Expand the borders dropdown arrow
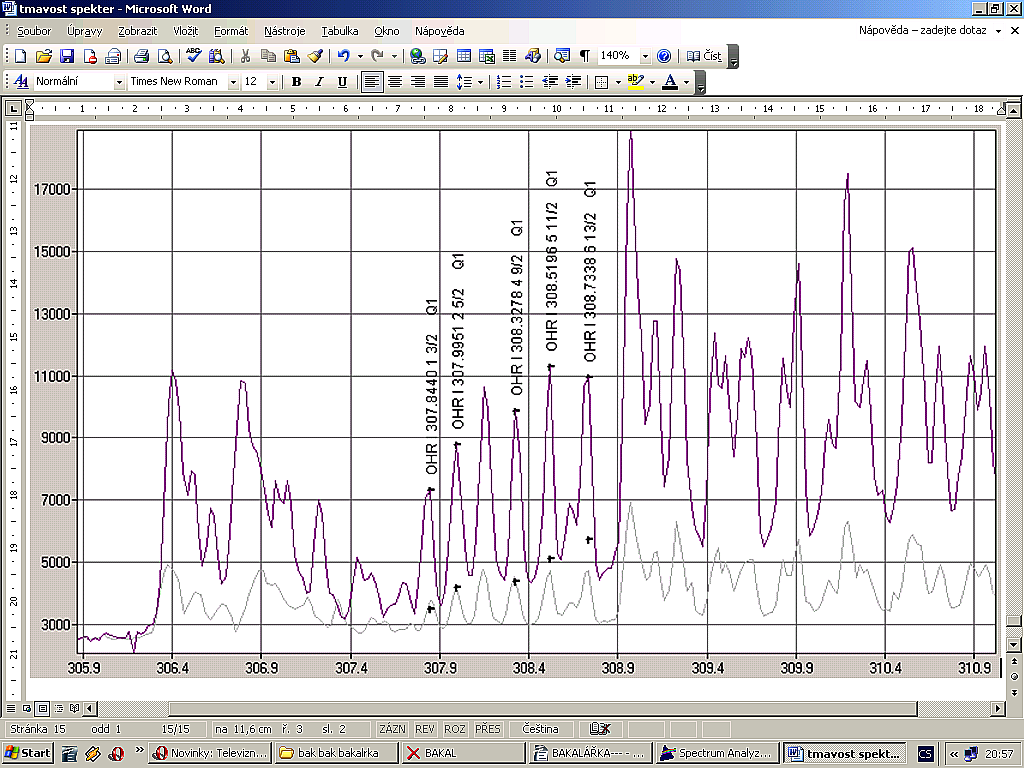Image resolution: width=1024 pixels, height=768 pixels. pyautogui.click(x=618, y=82)
